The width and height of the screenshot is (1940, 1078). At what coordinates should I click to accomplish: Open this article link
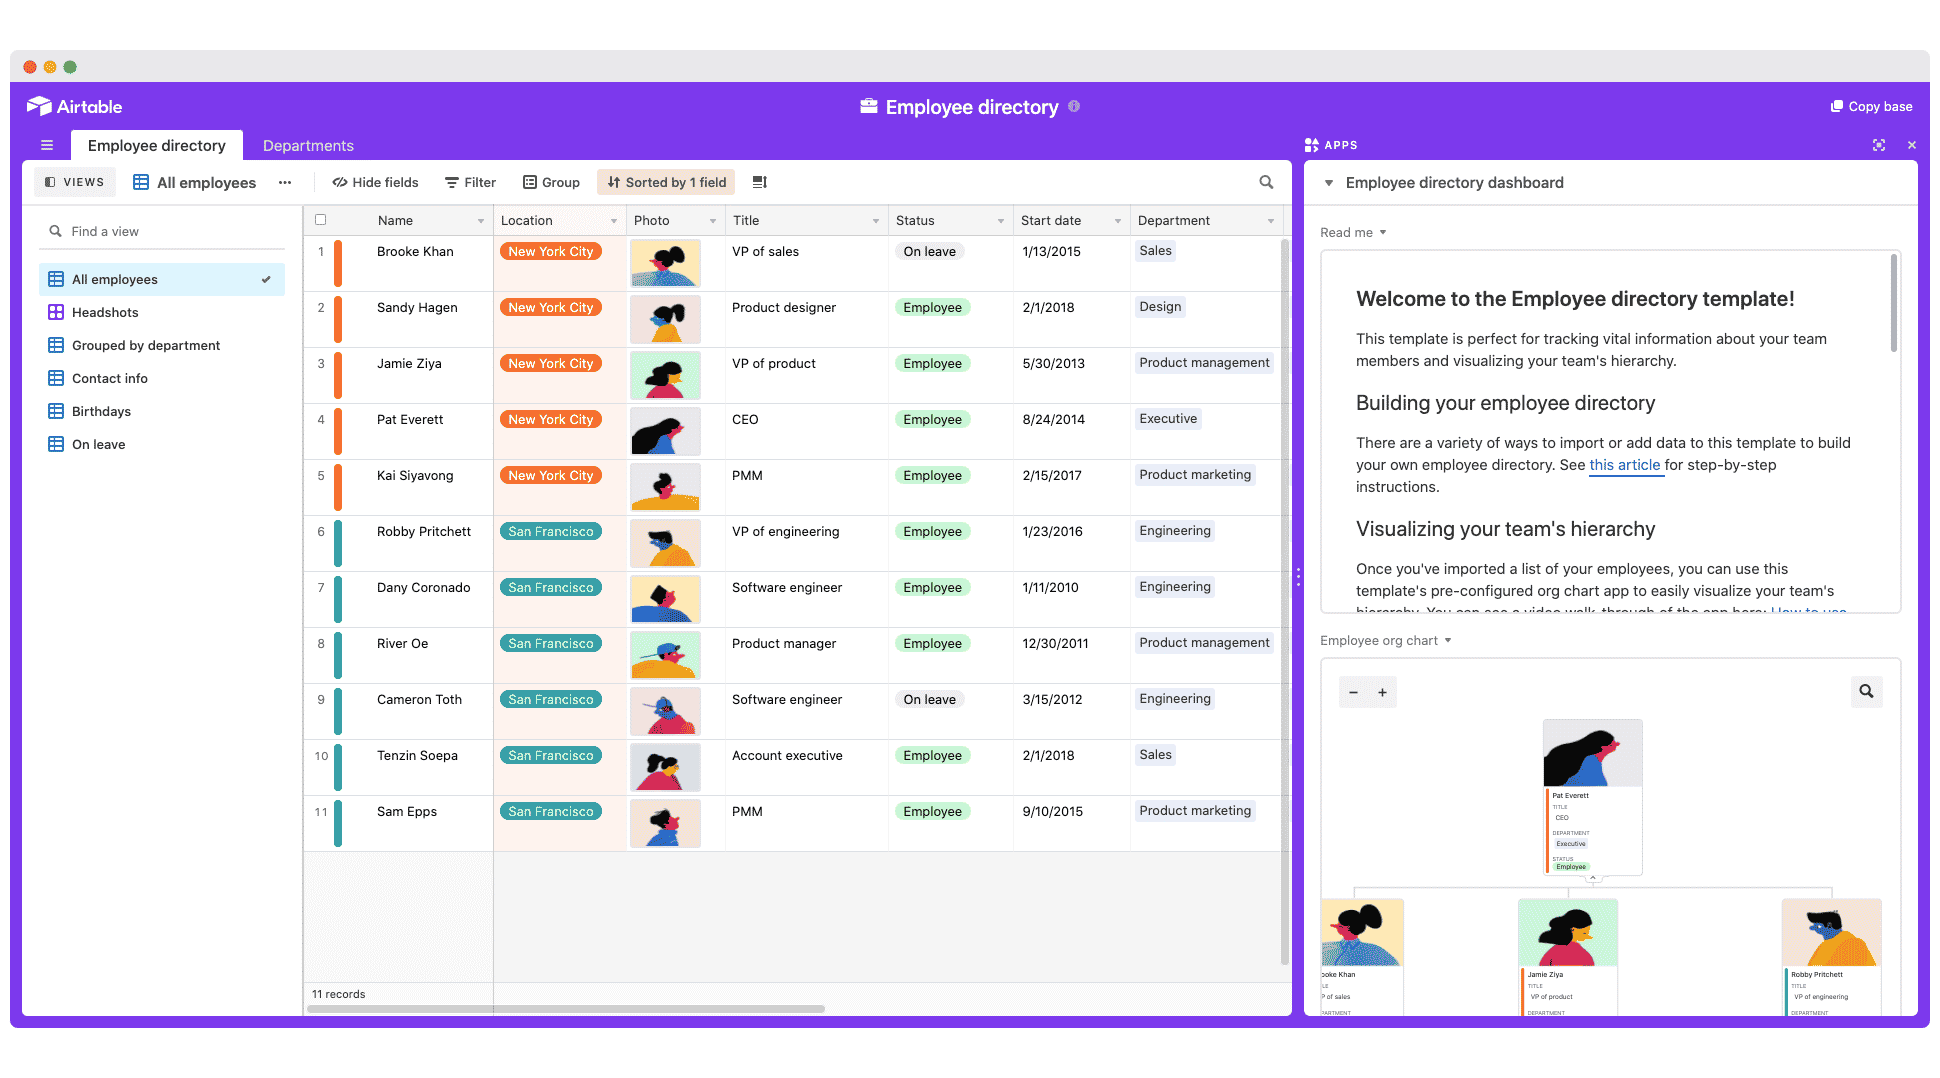pyautogui.click(x=1626, y=465)
